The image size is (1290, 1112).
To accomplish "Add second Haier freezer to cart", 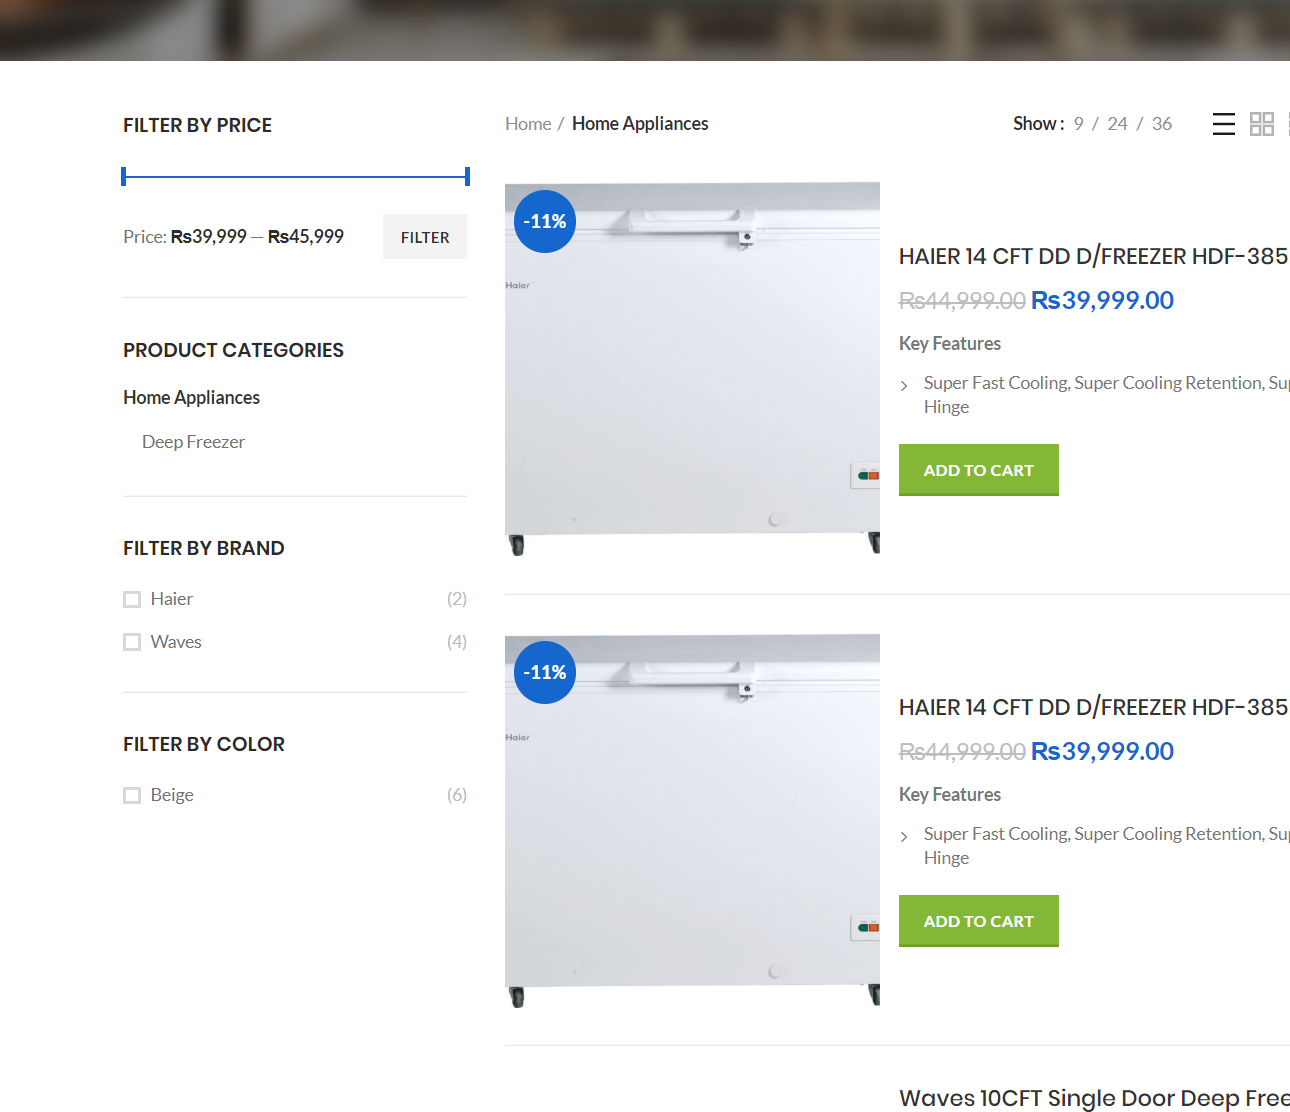I will [978, 921].
